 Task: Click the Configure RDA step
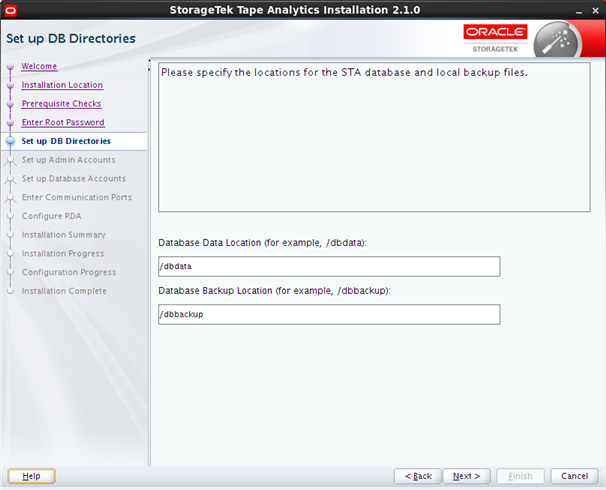(51, 216)
